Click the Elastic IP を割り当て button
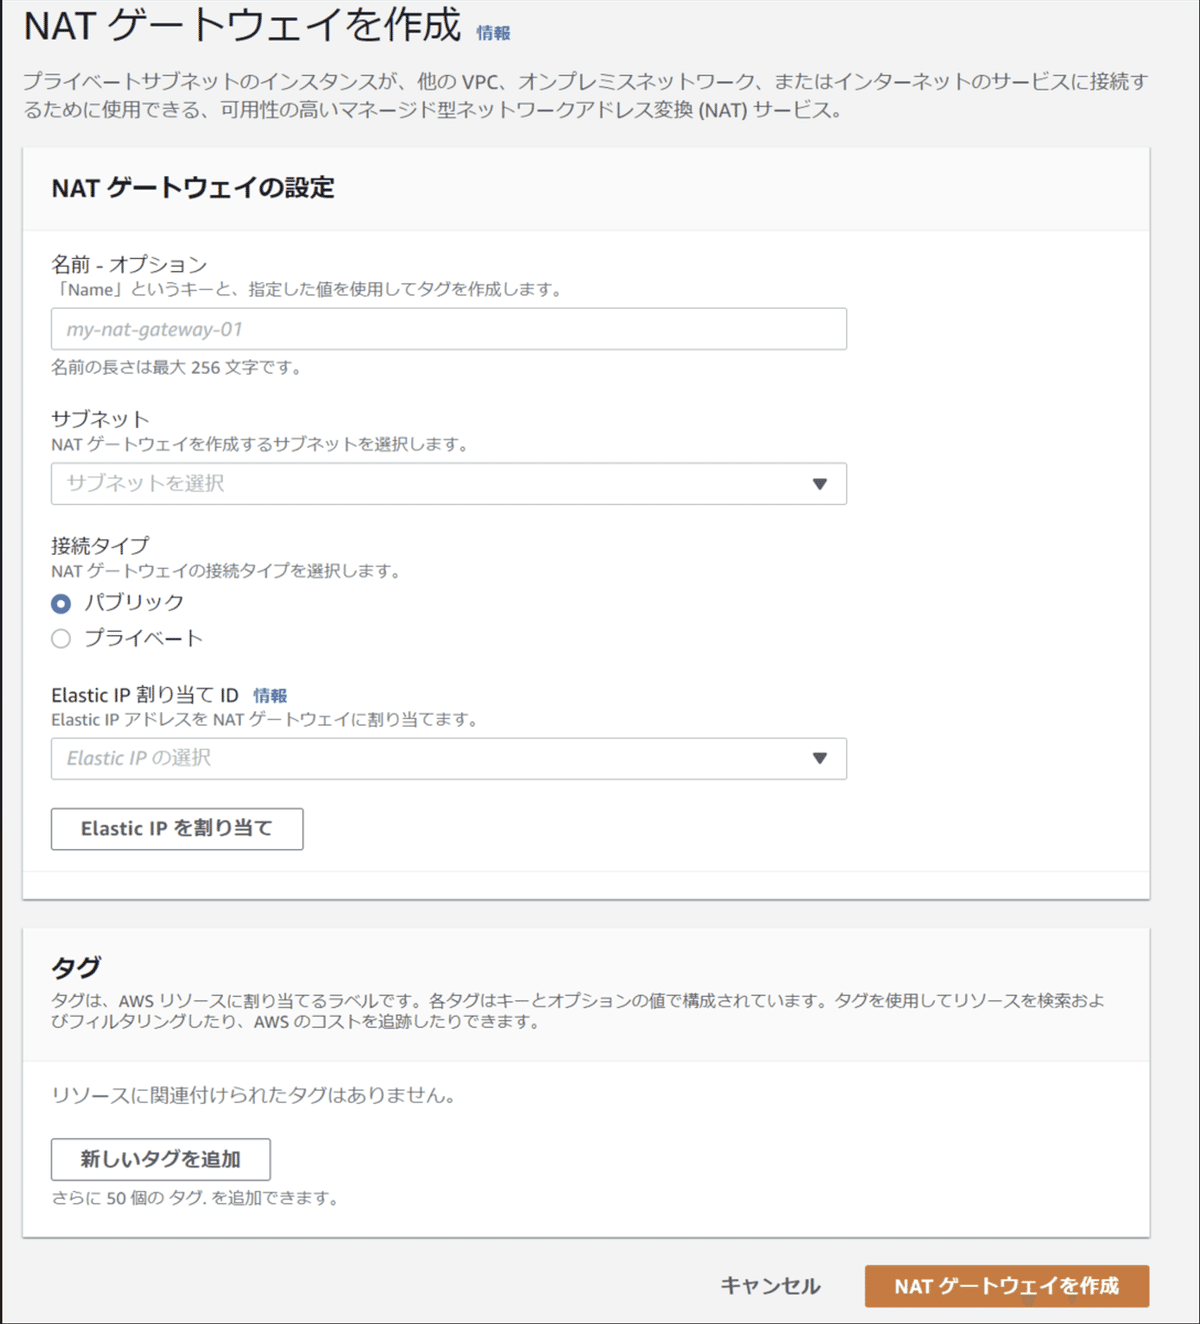This screenshot has width=1200, height=1324. tap(177, 829)
